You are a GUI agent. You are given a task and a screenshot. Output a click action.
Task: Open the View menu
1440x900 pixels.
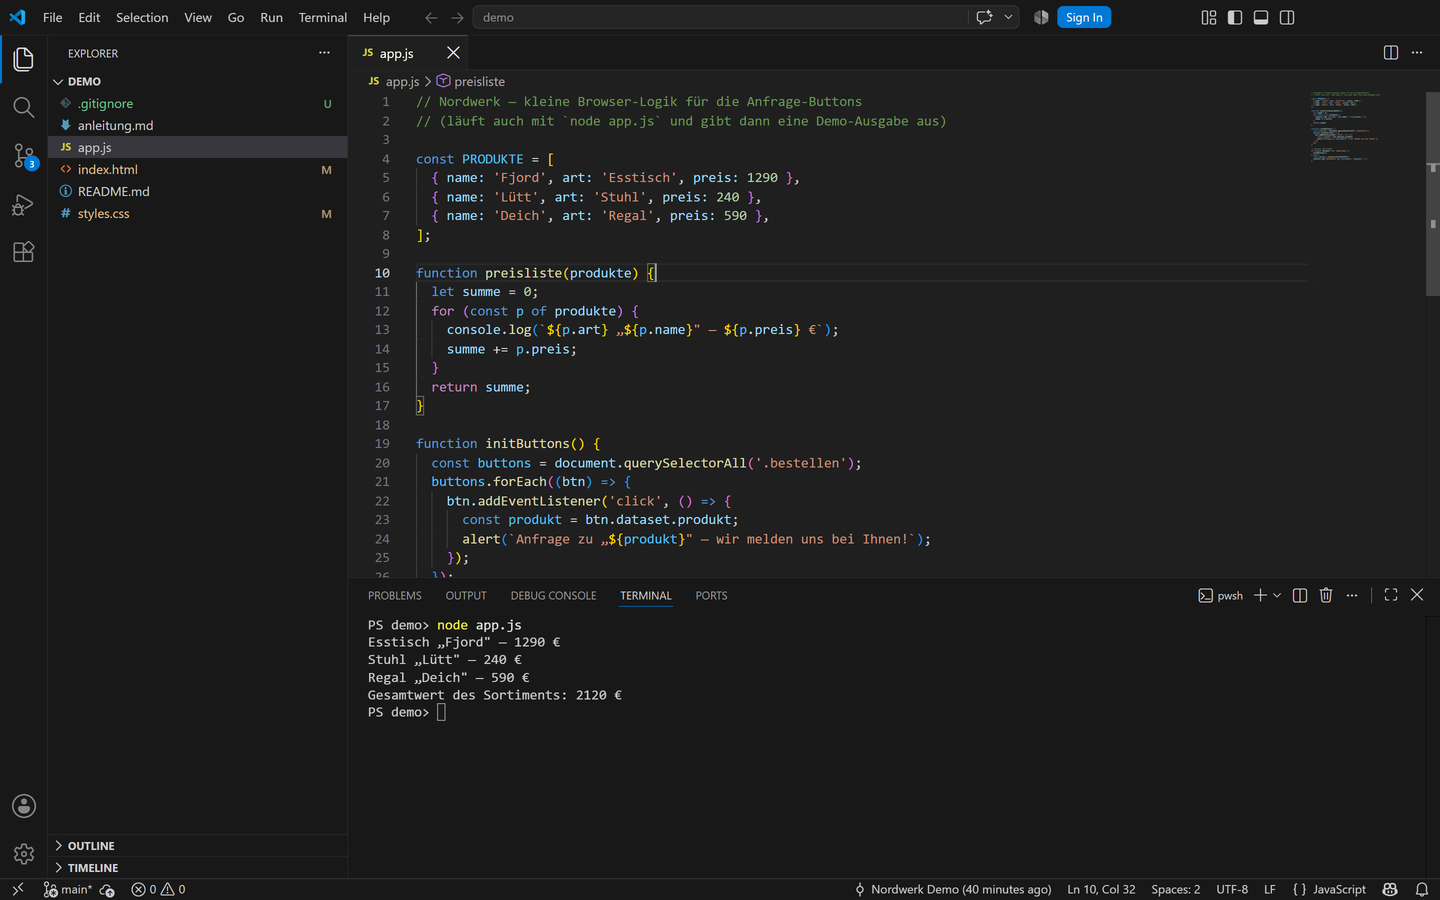198,17
